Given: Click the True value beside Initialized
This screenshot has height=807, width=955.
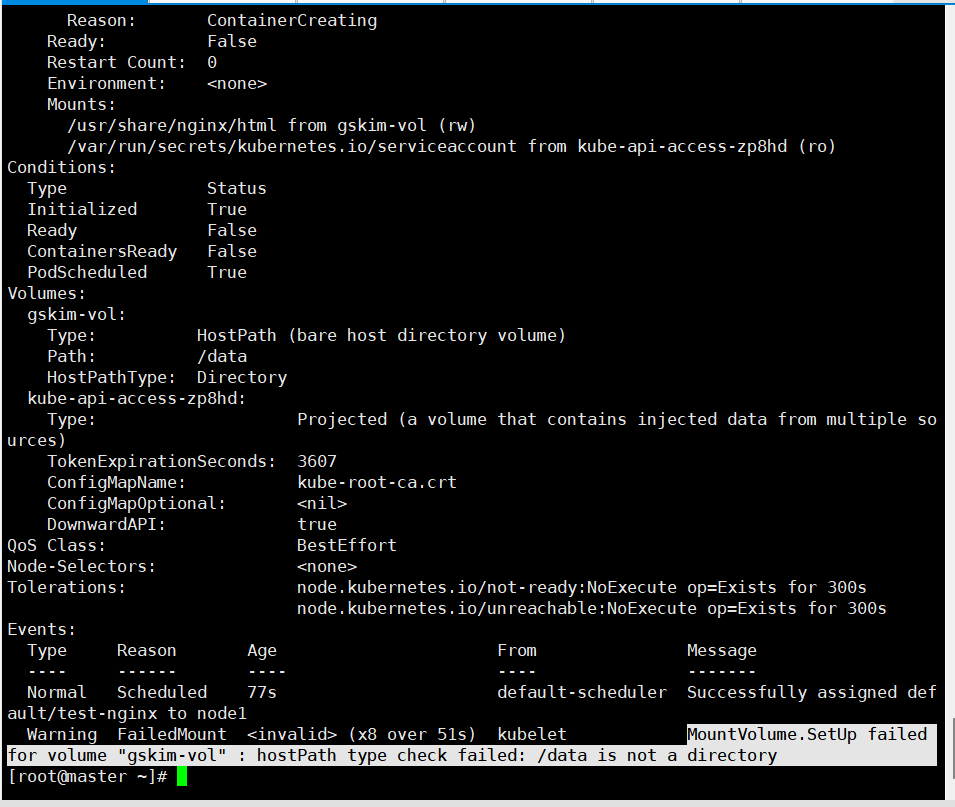Looking at the screenshot, I should (x=227, y=210).
